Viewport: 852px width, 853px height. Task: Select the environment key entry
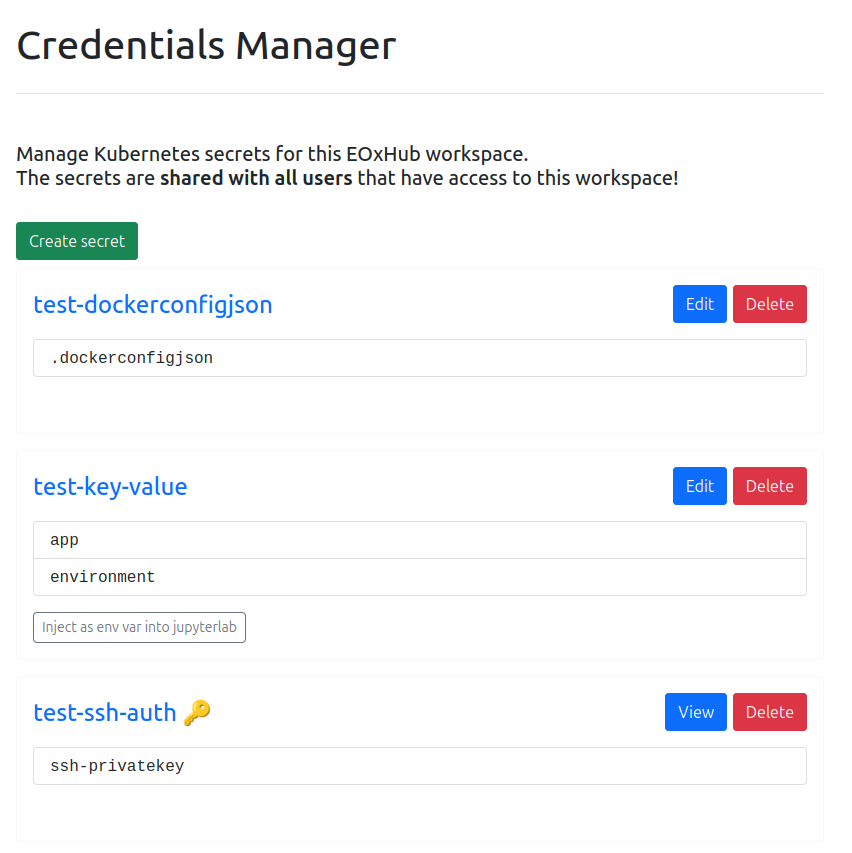click(x=420, y=576)
